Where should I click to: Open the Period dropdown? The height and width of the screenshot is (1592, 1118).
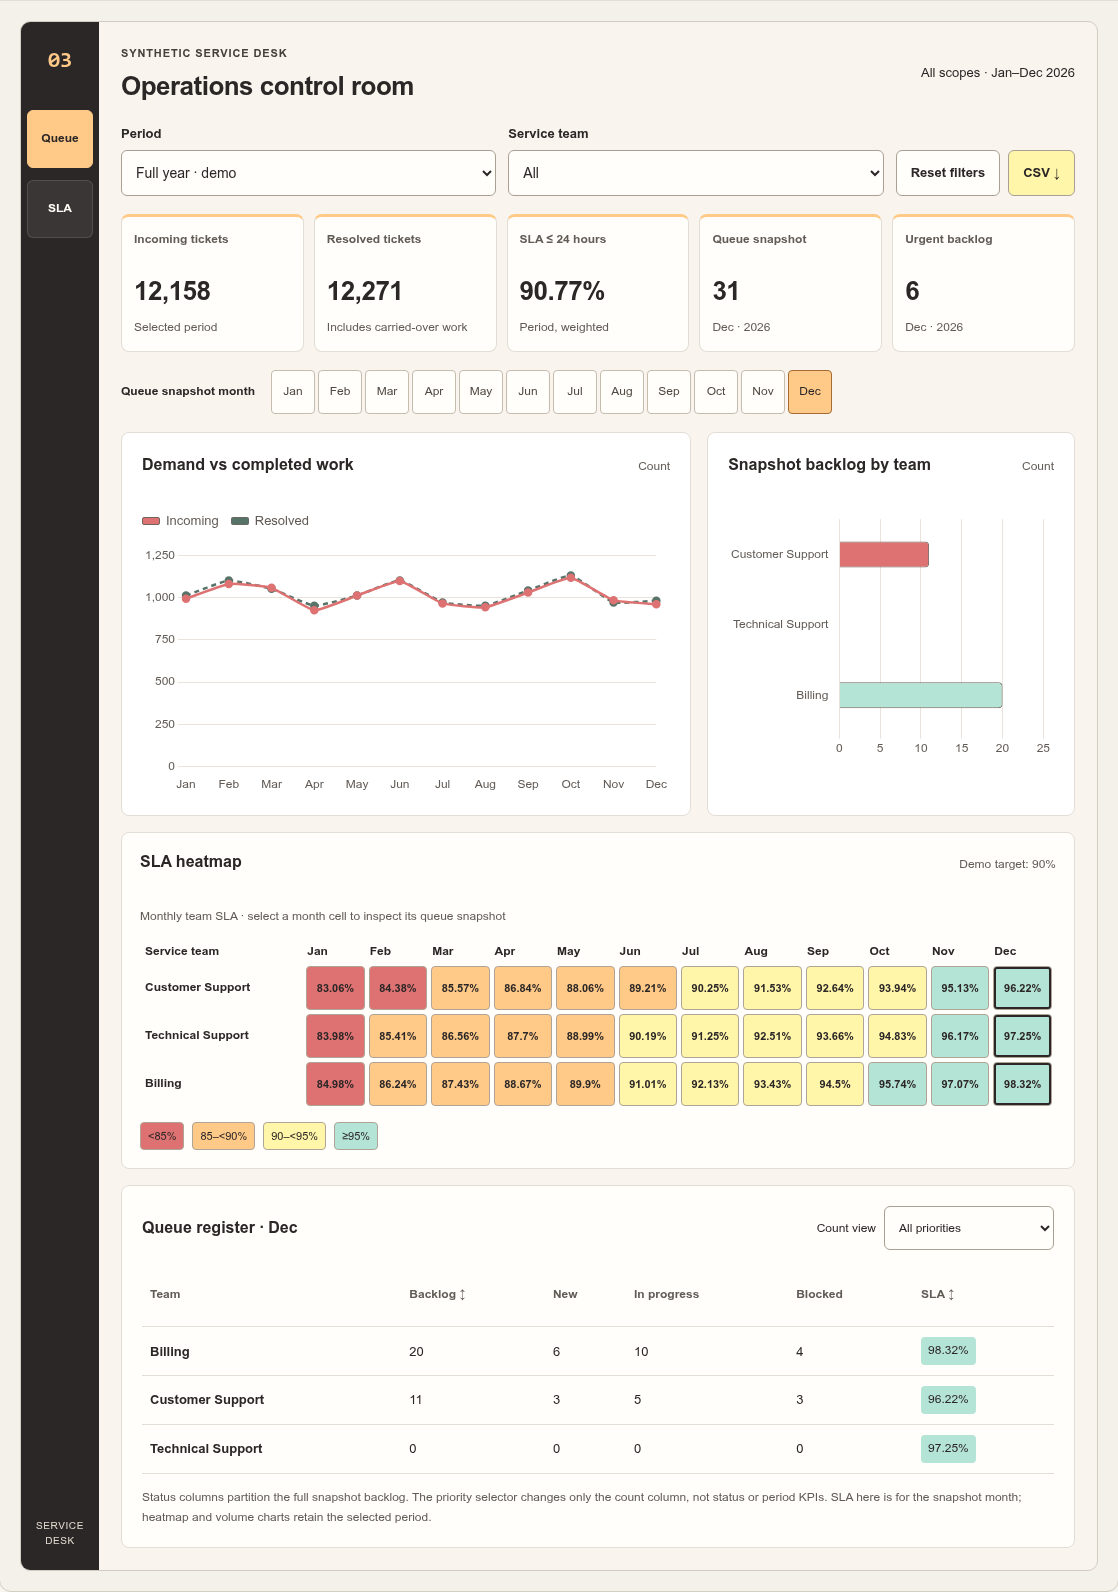(x=308, y=173)
